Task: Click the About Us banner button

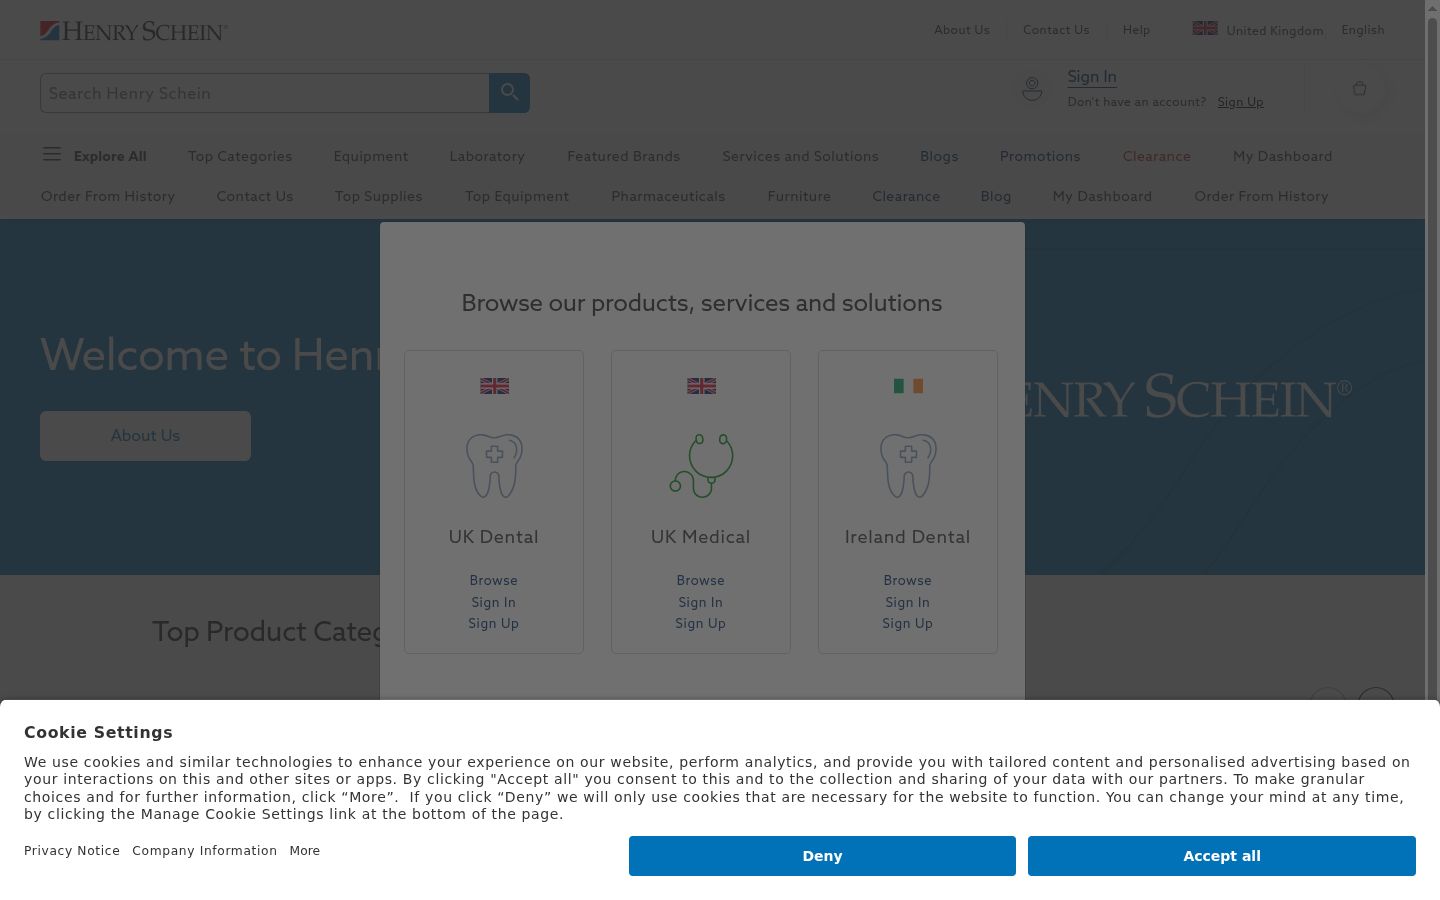Action: [145, 436]
